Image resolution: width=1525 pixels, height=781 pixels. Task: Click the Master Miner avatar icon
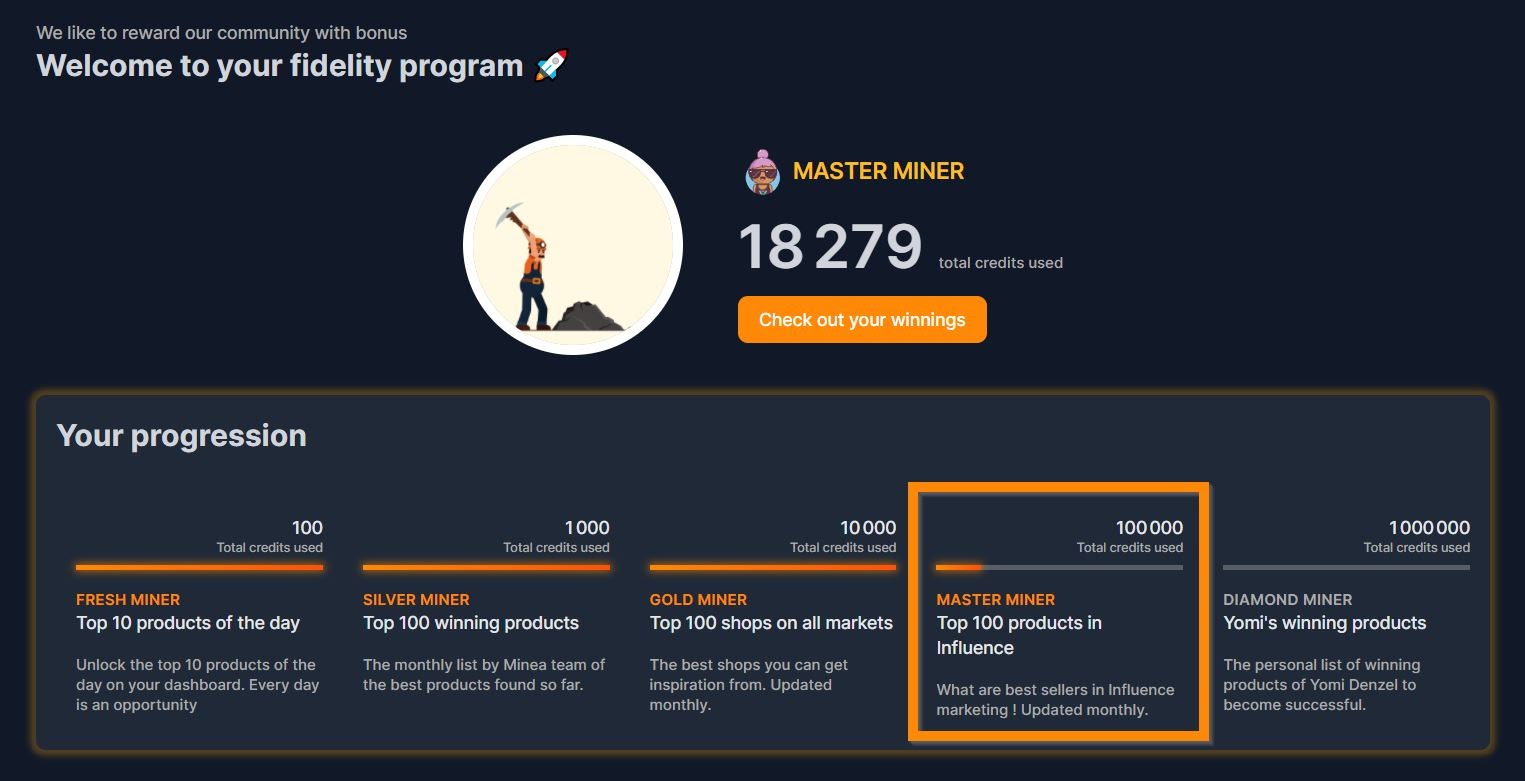(762, 172)
